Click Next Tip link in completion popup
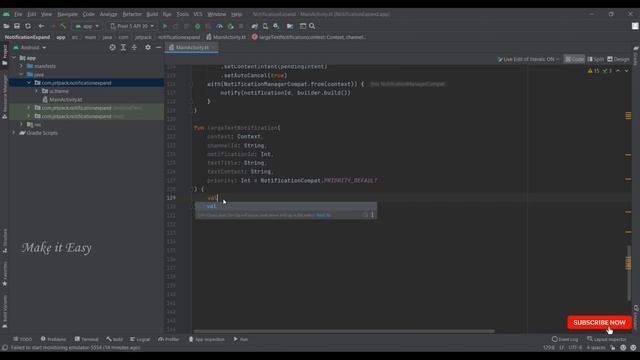 324,215
